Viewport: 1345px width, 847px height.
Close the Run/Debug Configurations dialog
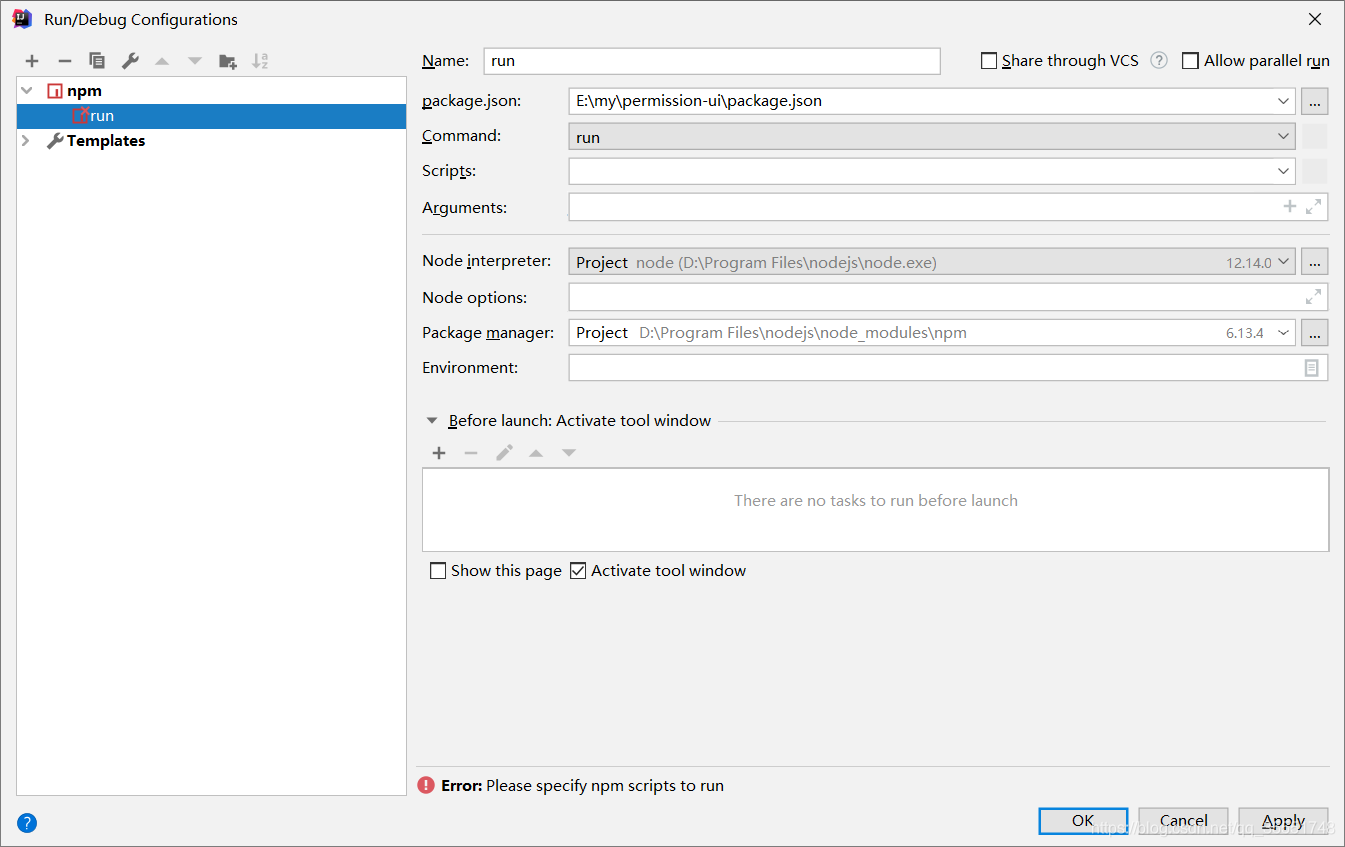tap(1315, 19)
